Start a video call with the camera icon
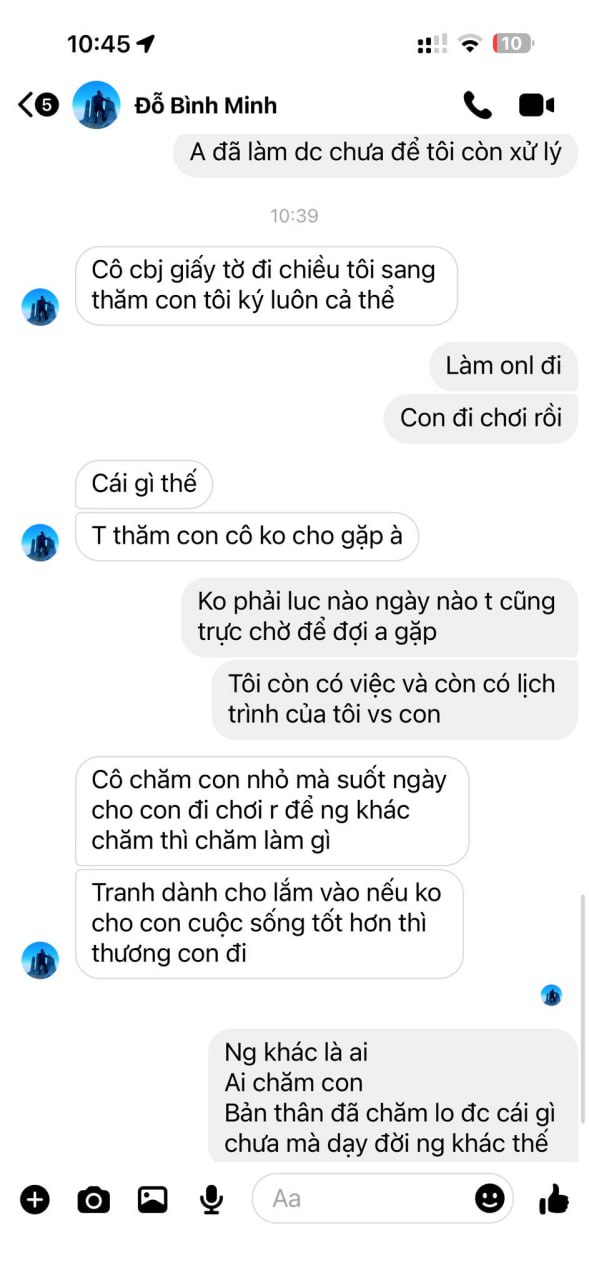 click(536, 105)
